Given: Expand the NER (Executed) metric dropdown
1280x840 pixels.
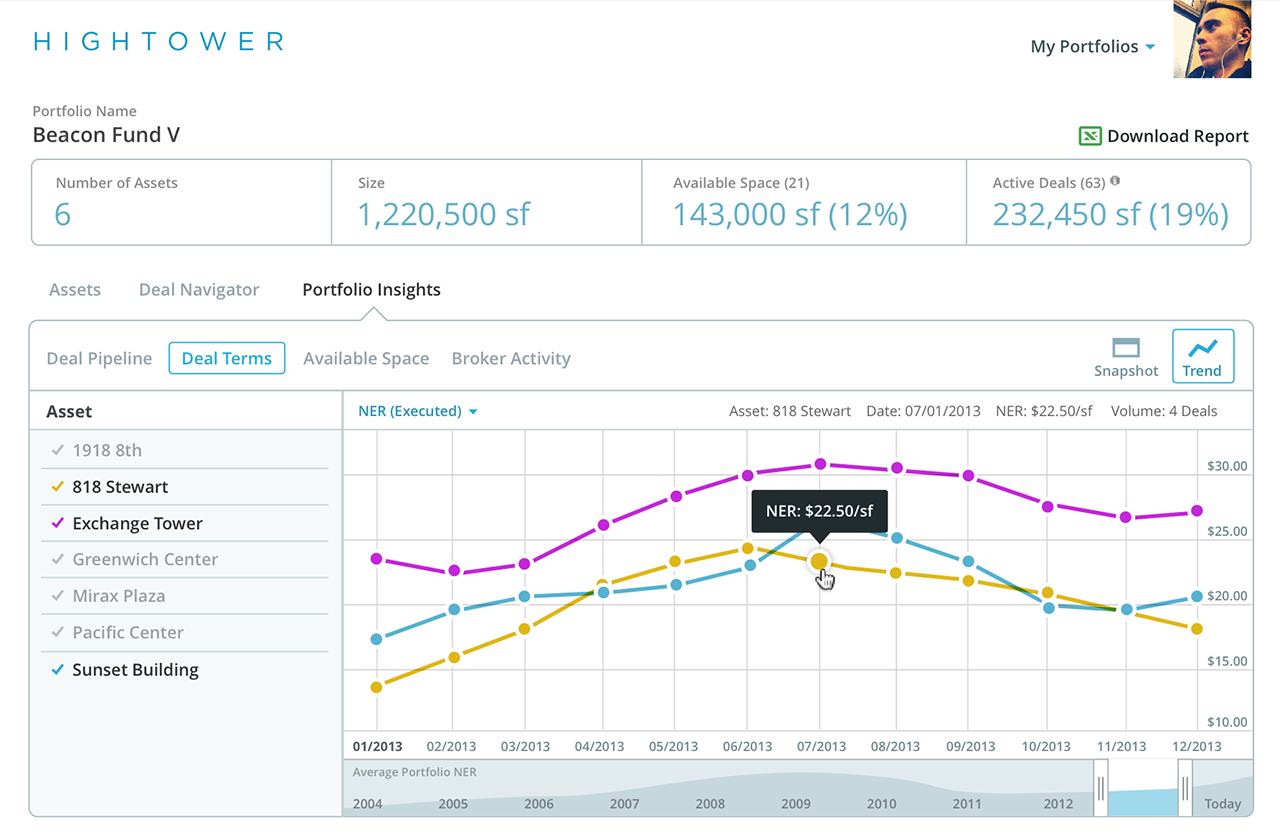Looking at the screenshot, I should point(418,411).
